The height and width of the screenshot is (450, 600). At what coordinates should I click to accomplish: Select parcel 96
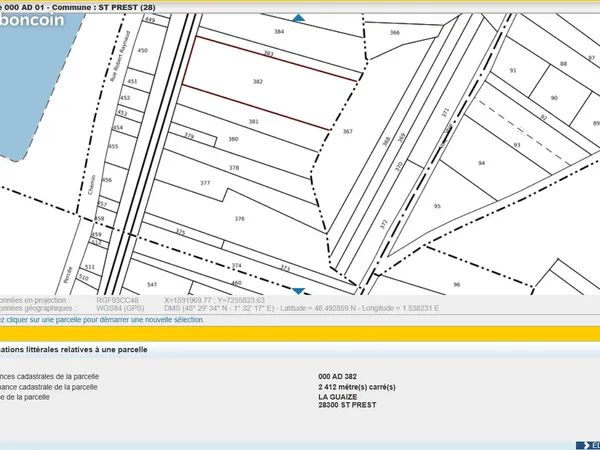tap(457, 285)
